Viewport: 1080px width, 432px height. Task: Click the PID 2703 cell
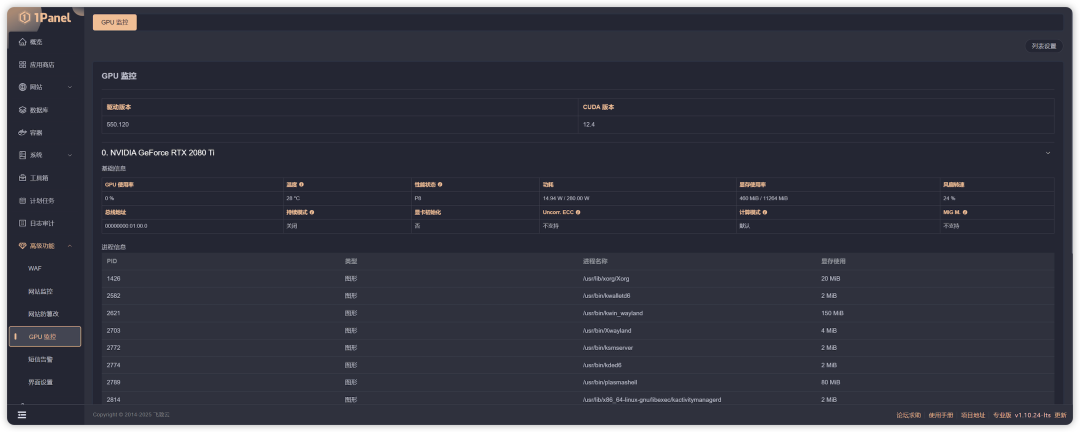tap(114, 331)
